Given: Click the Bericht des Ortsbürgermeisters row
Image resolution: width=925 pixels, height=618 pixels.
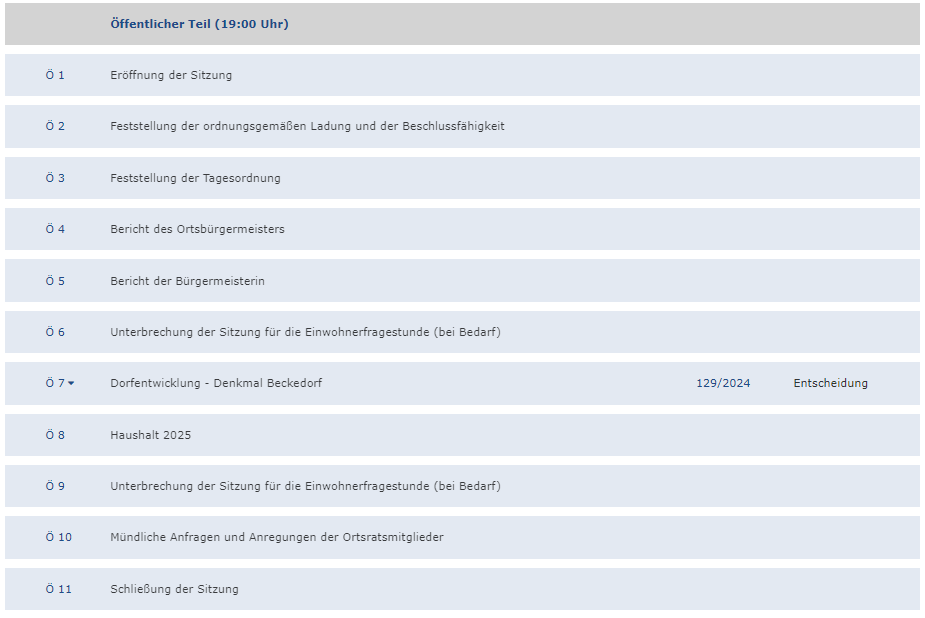Looking at the screenshot, I should [197, 229].
